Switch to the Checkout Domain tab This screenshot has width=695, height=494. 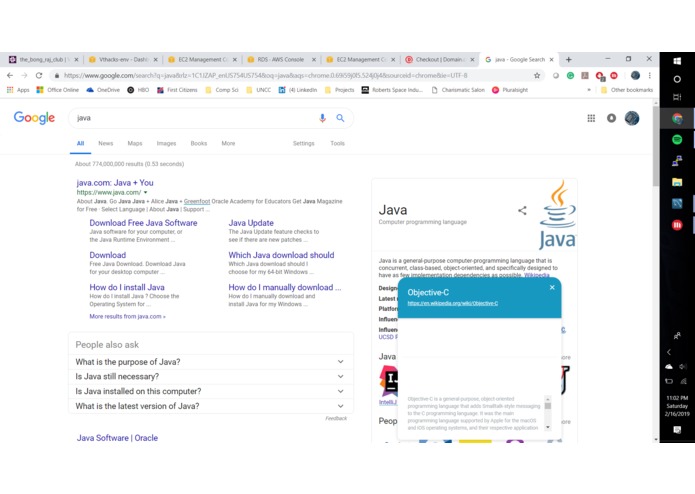(x=438, y=59)
